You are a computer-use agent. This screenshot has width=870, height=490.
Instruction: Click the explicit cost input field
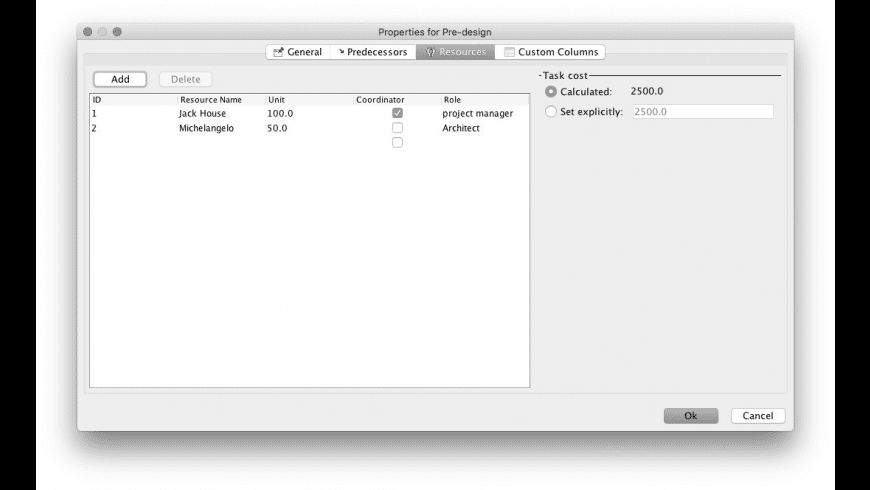click(703, 112)
